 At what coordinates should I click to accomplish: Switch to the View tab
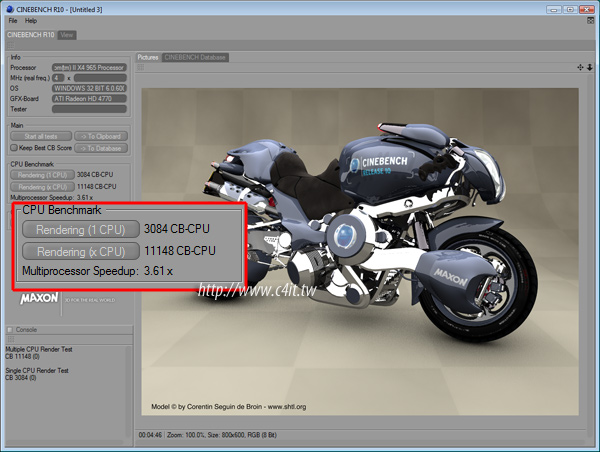tap(67, 35)
